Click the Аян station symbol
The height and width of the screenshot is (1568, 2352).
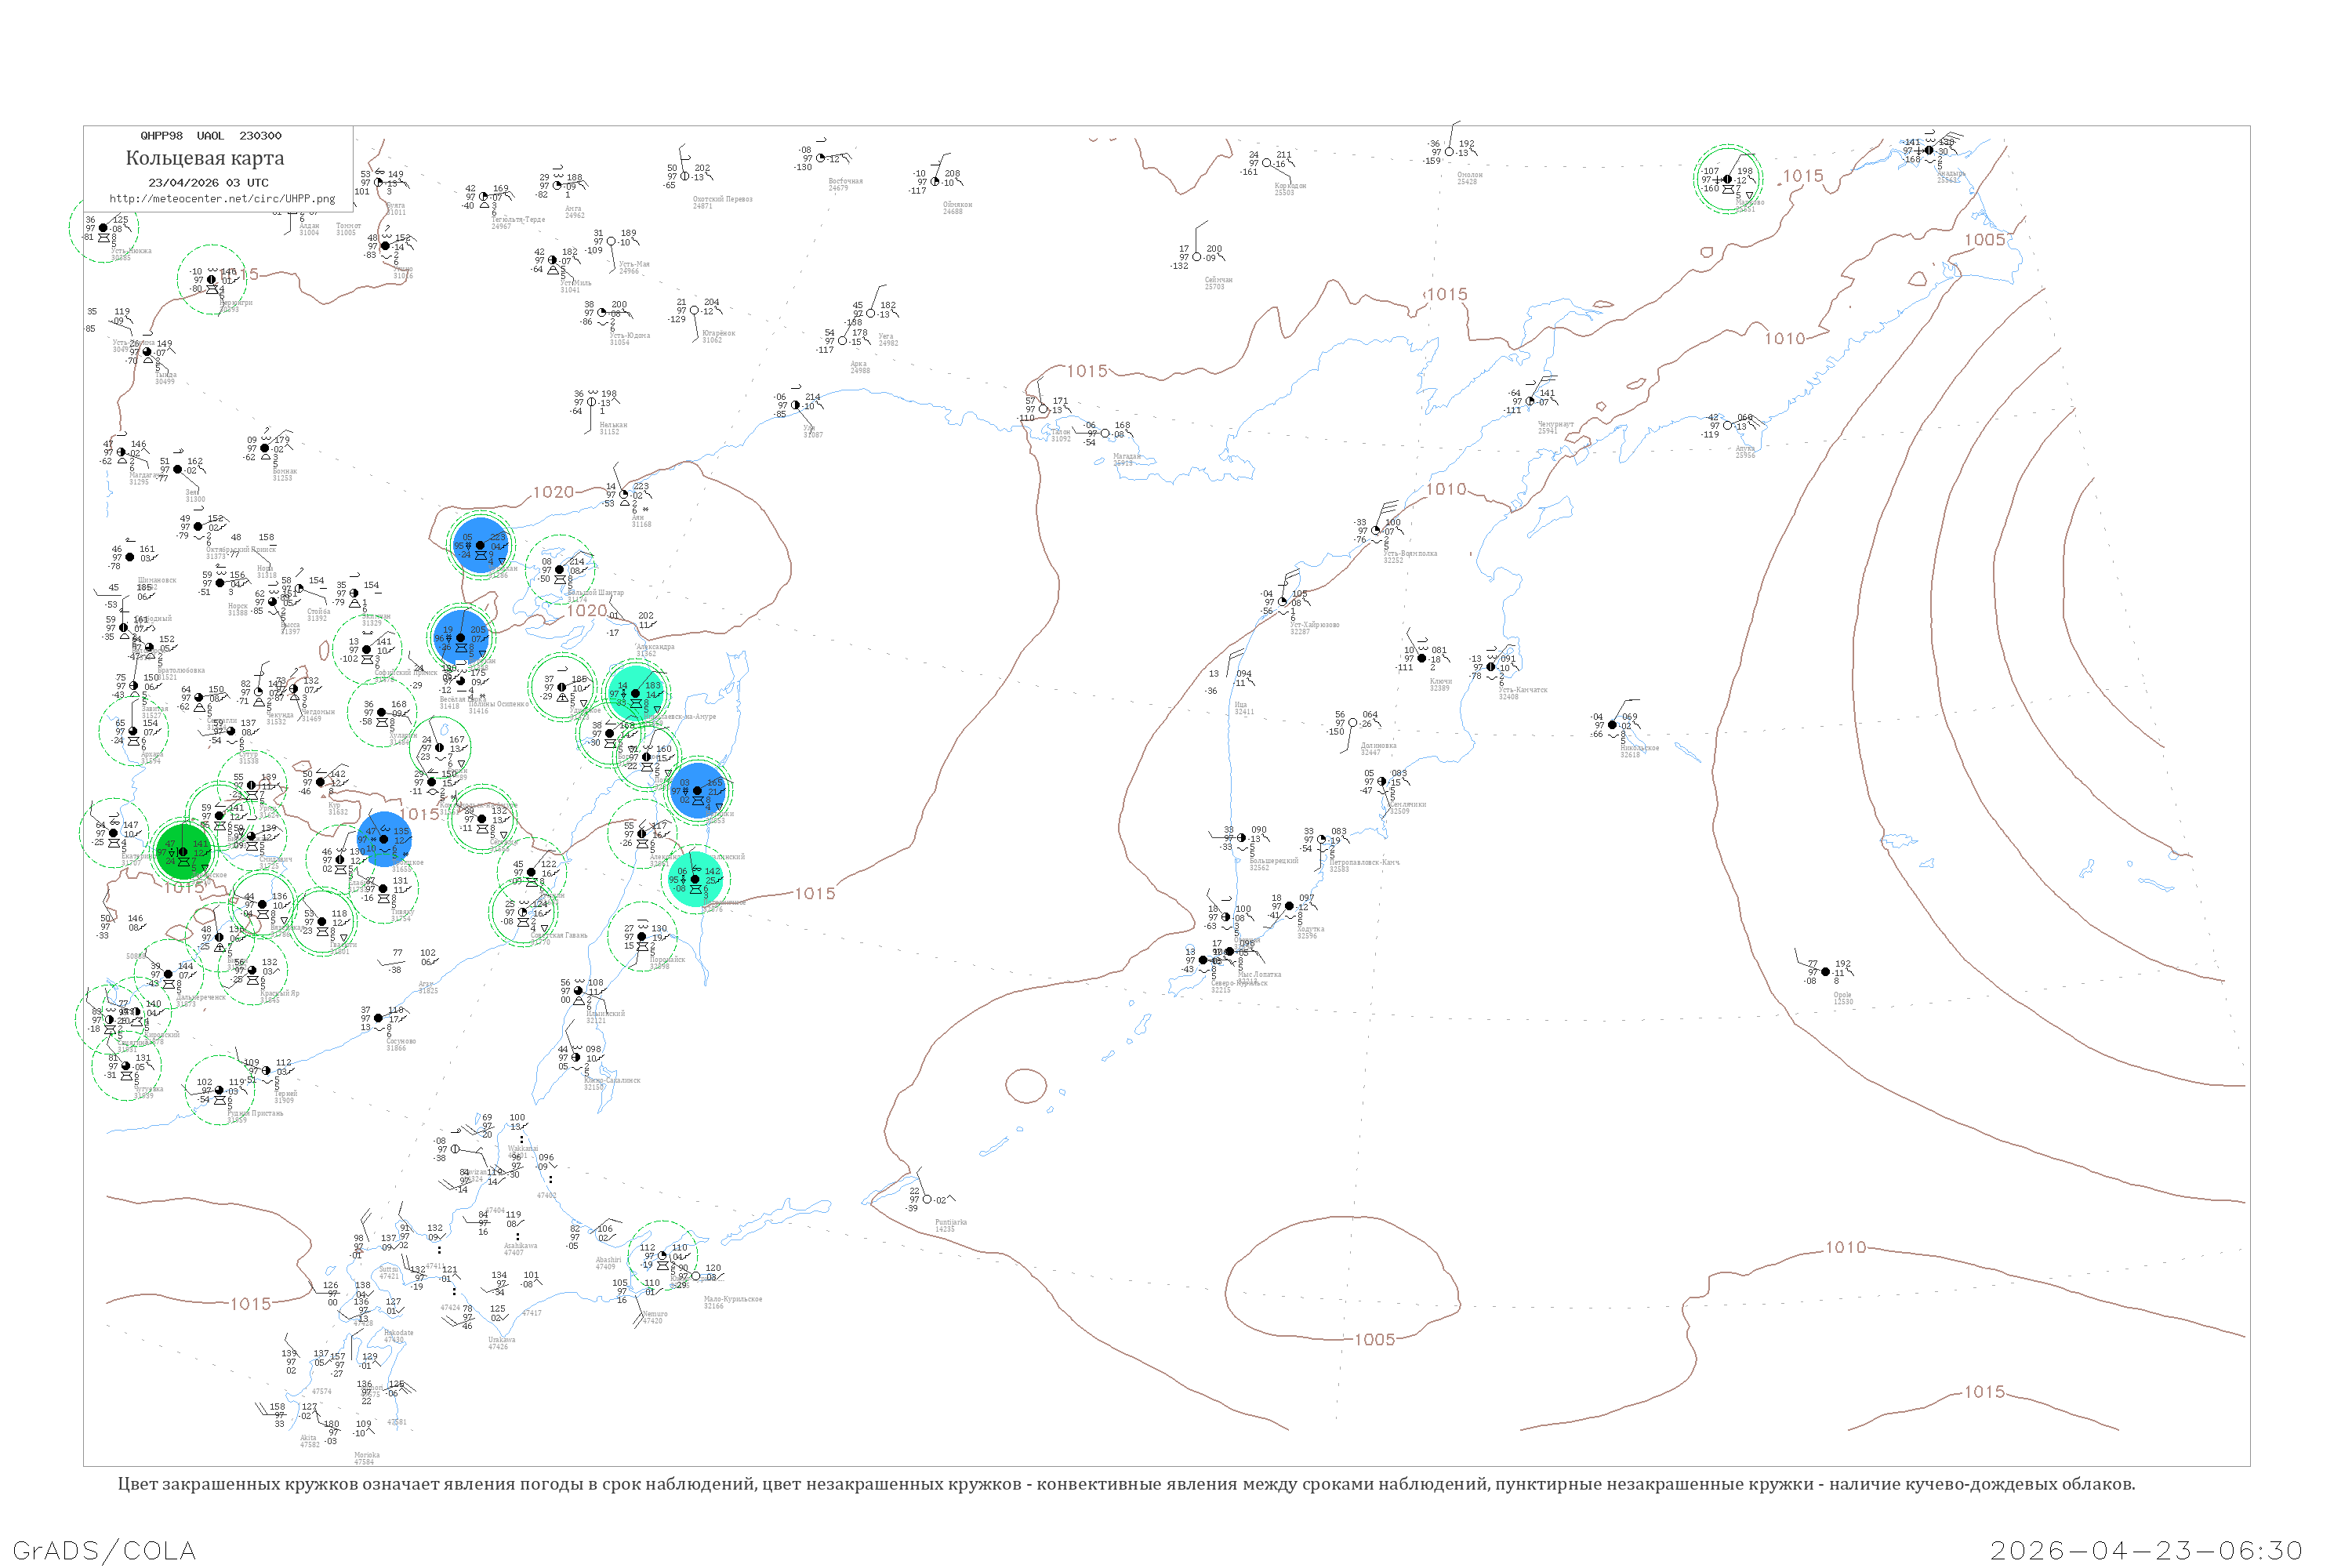tap(624, 494)
